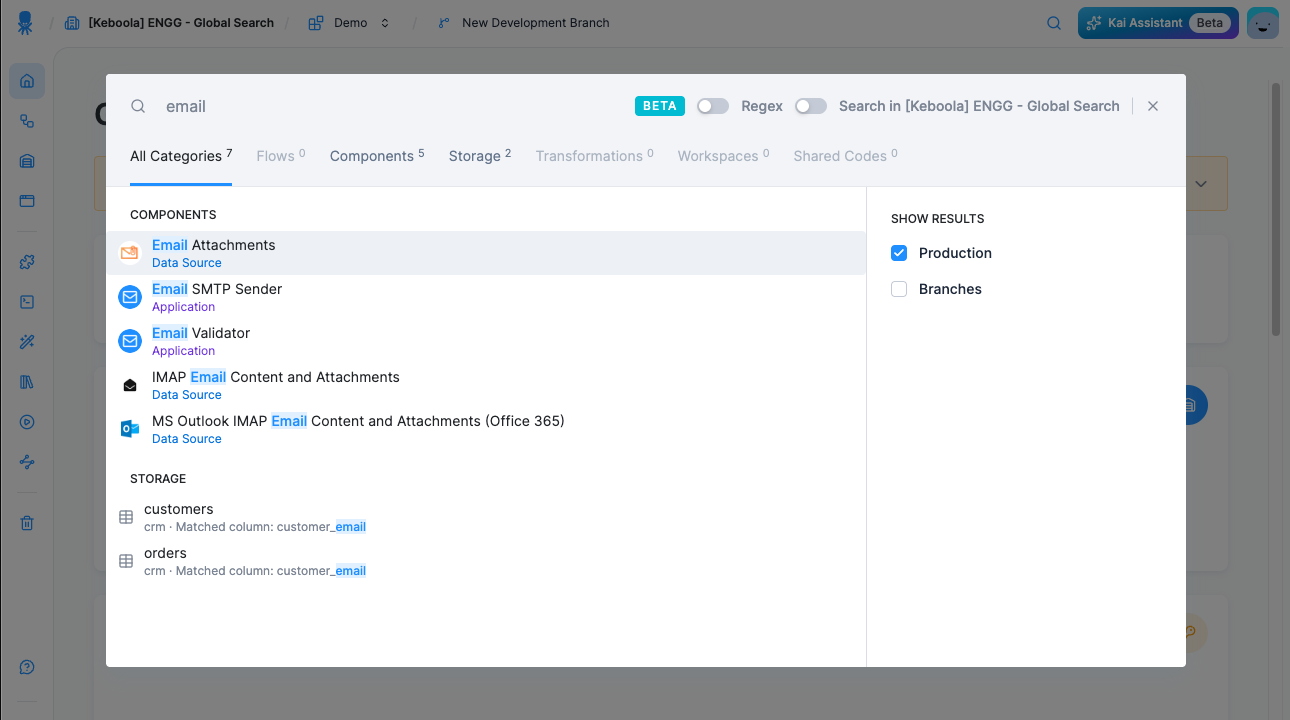Screen dimensions: 1290x720
Task: Open IMAP Email Content and Attachments result
Action: (486, 385)
